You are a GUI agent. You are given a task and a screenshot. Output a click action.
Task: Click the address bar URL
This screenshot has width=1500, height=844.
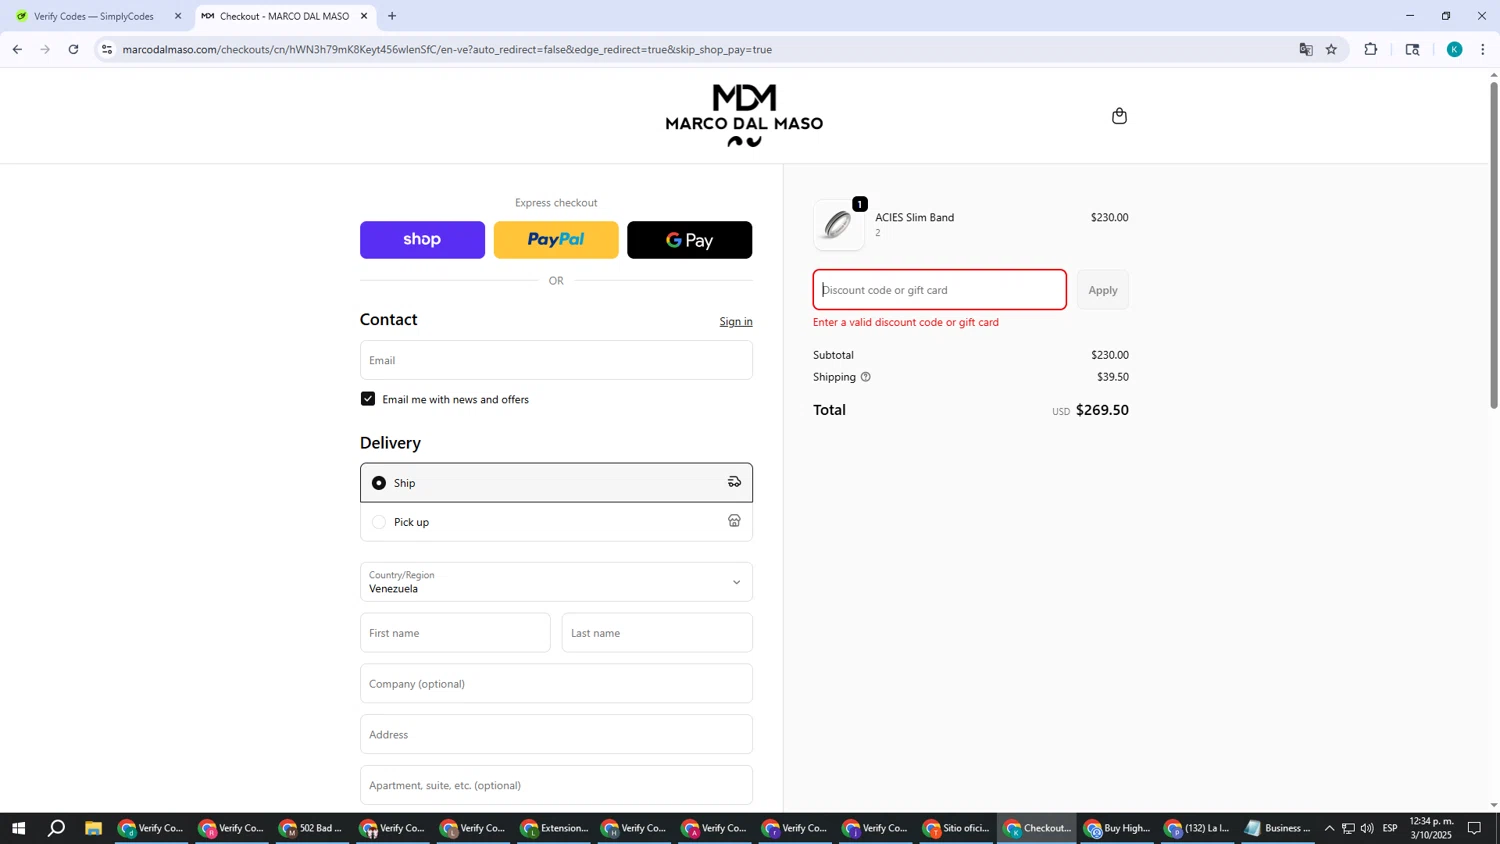pos(447,49)
